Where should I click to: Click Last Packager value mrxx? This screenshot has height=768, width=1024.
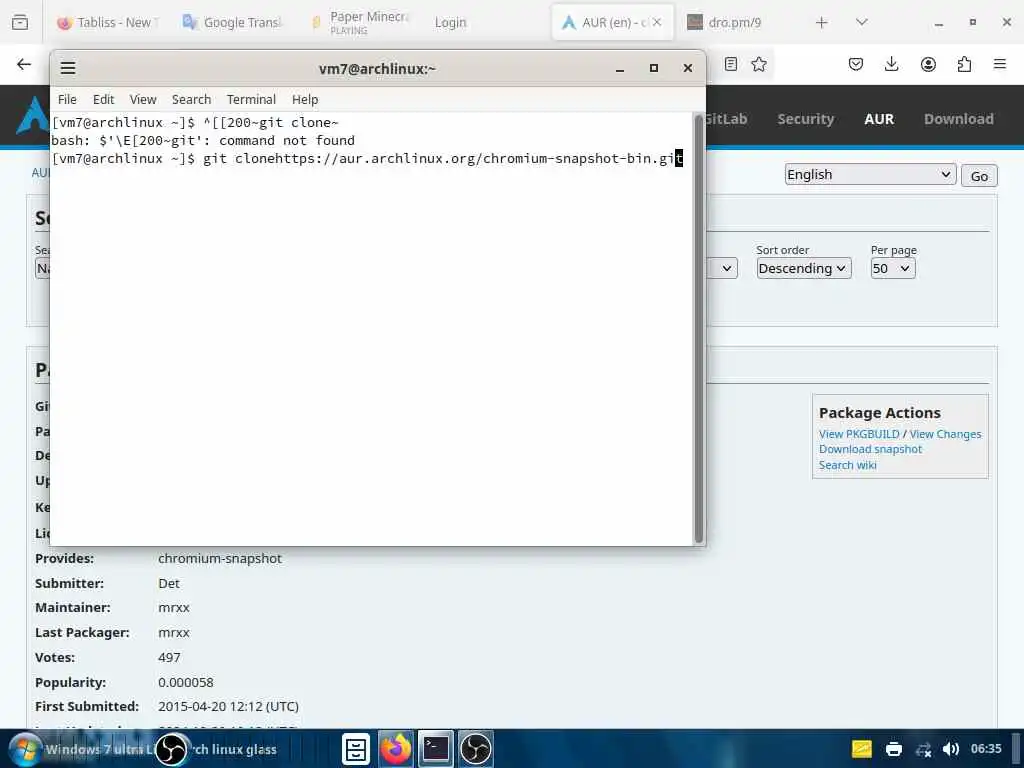(174, 633)
